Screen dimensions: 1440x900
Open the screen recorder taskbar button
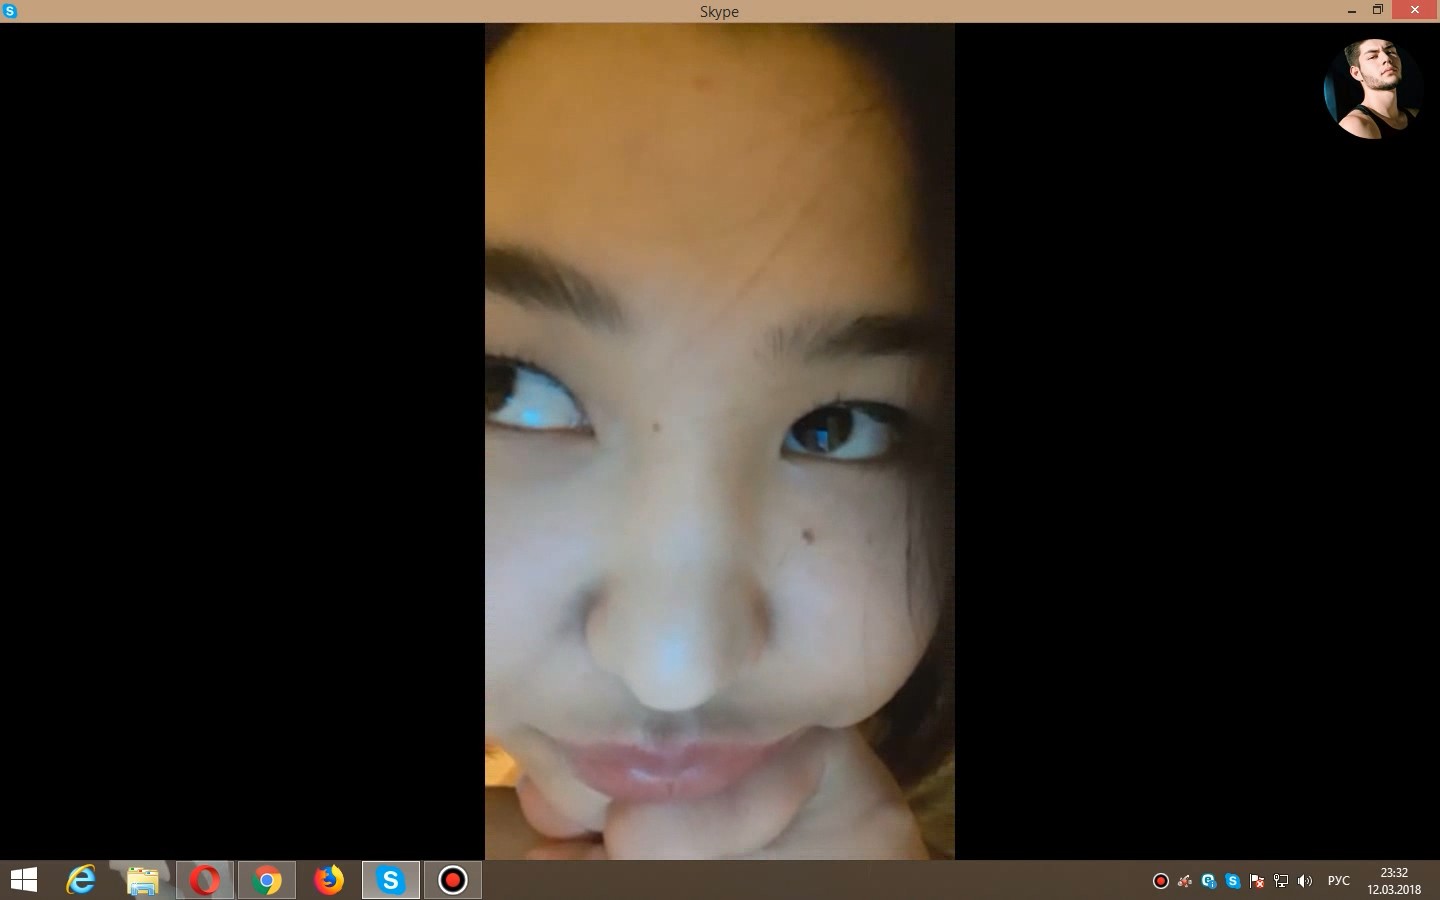click(453, 880)
